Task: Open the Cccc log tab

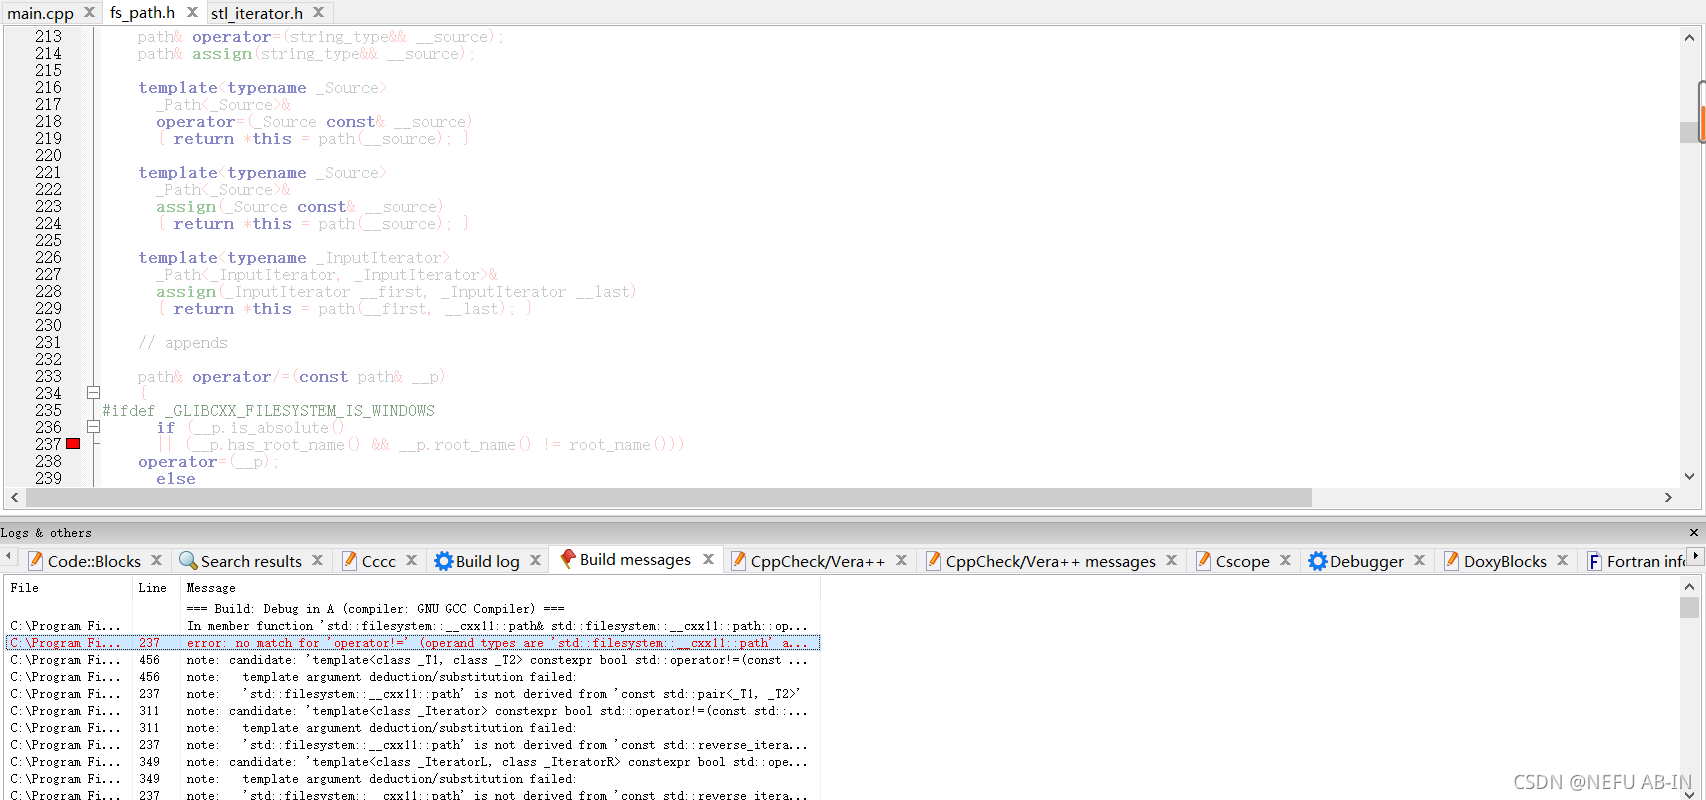Action: (x=379, y=561)
